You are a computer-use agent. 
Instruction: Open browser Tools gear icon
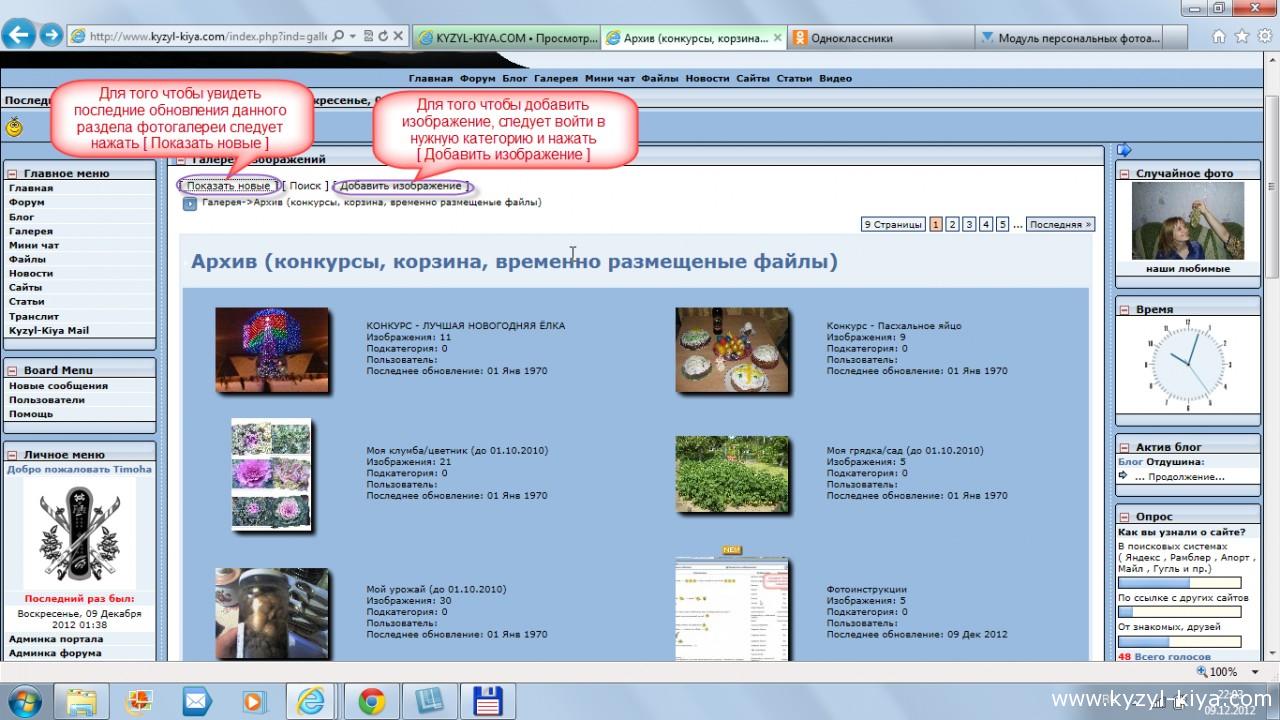pos(1263,36)
